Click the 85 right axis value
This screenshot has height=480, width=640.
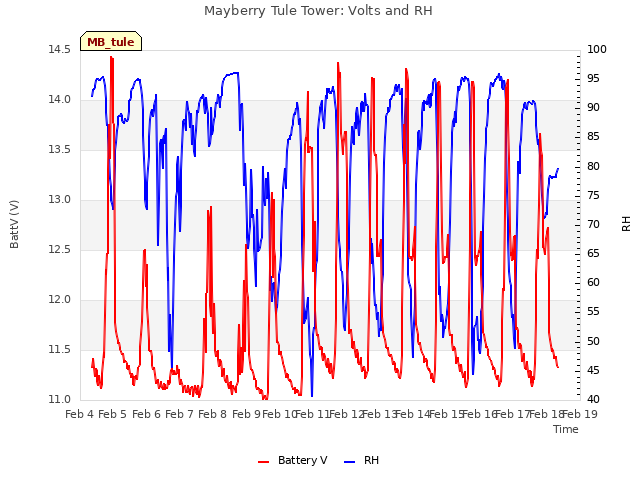coord(593,137)
